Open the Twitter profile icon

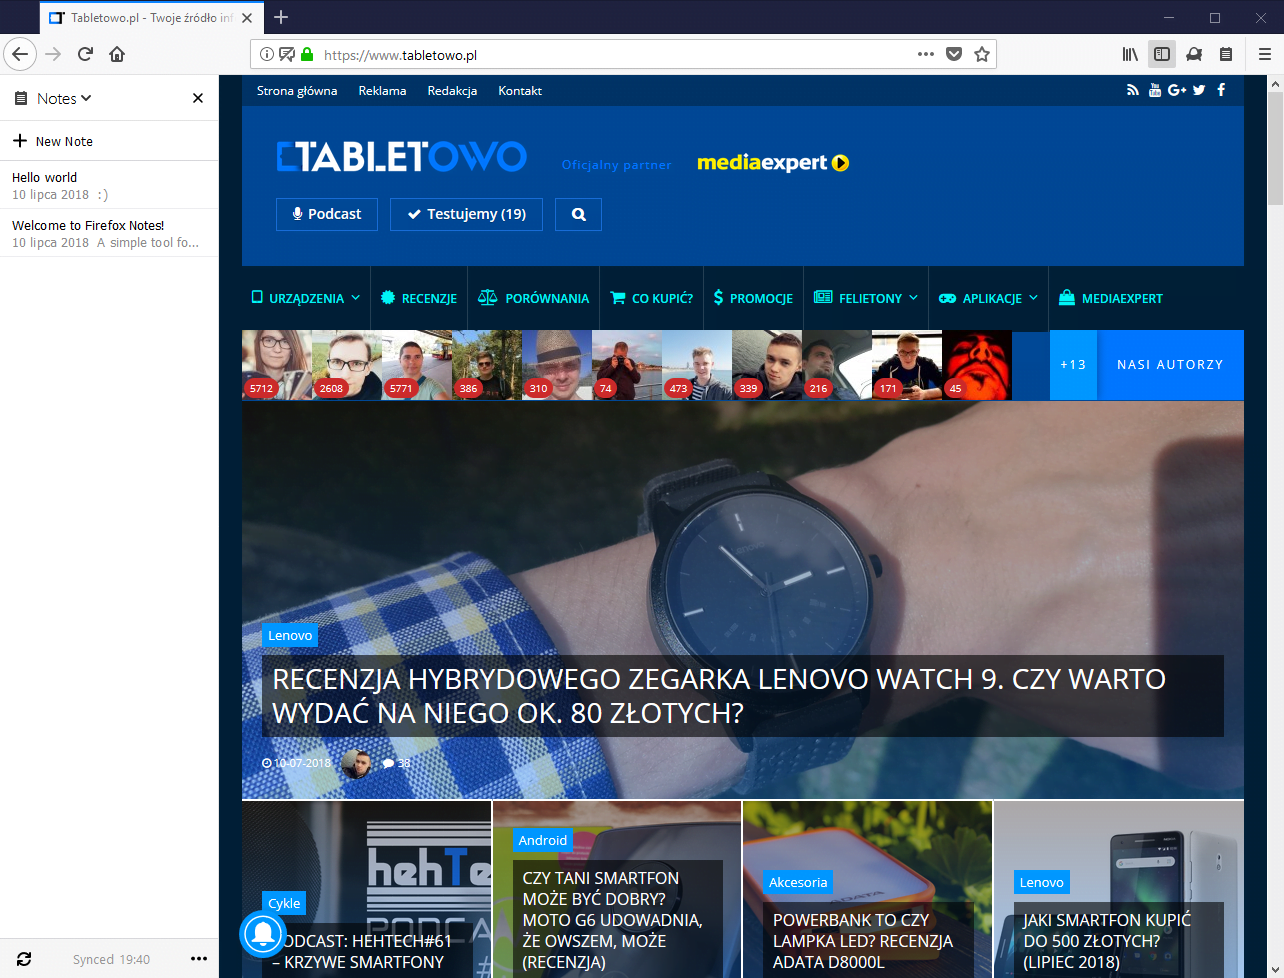[x=1199, y=90]
